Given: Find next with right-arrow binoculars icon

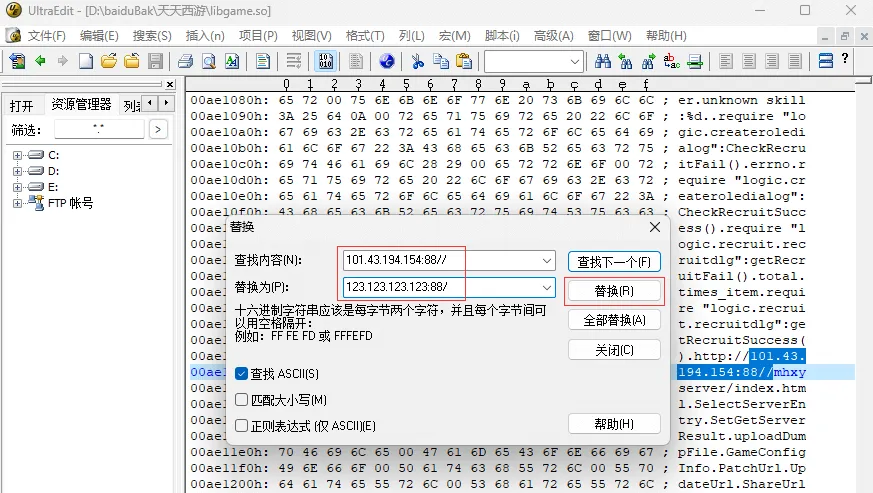Looking at the screenshot, I should point(648,61).
